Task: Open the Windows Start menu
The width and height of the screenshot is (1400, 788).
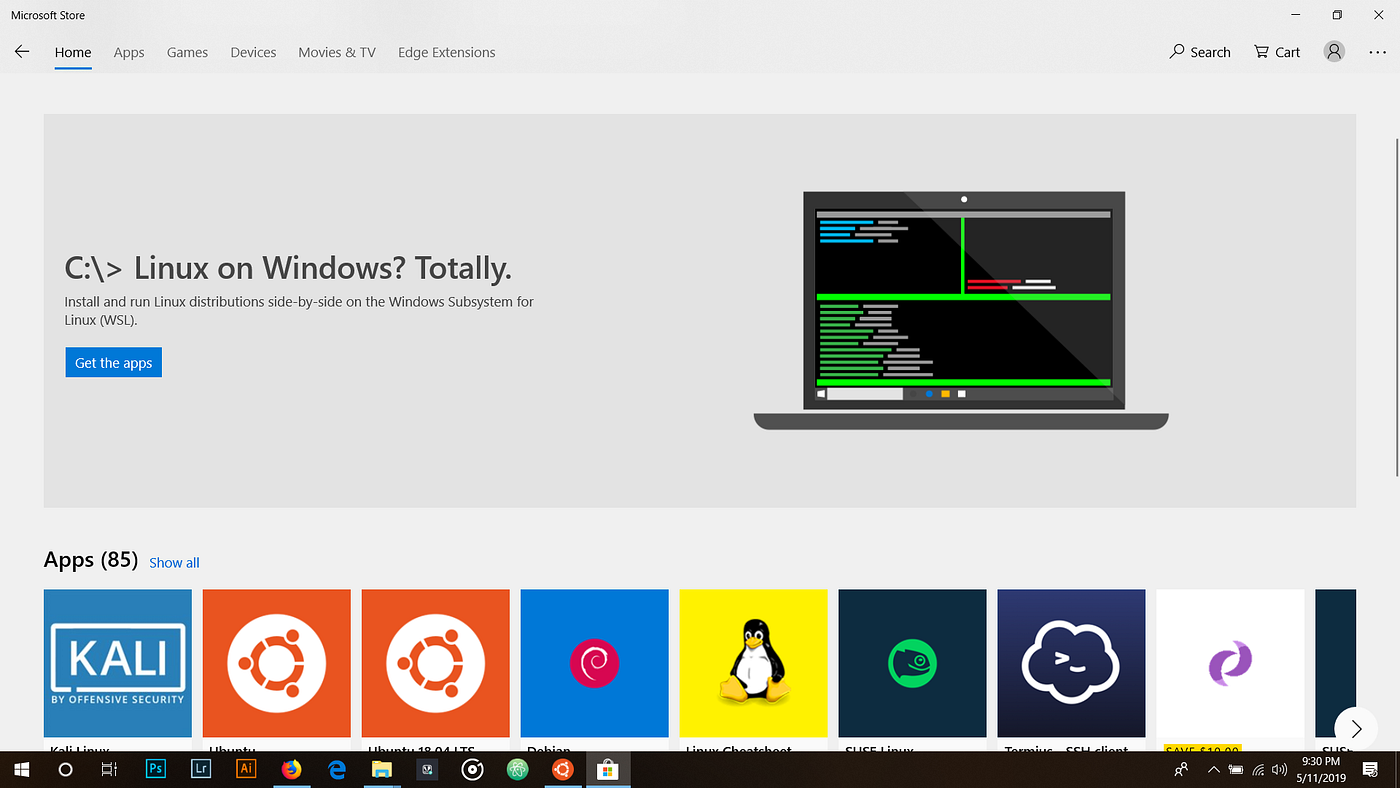Action: pyautogui.click(x=21, y=769)
